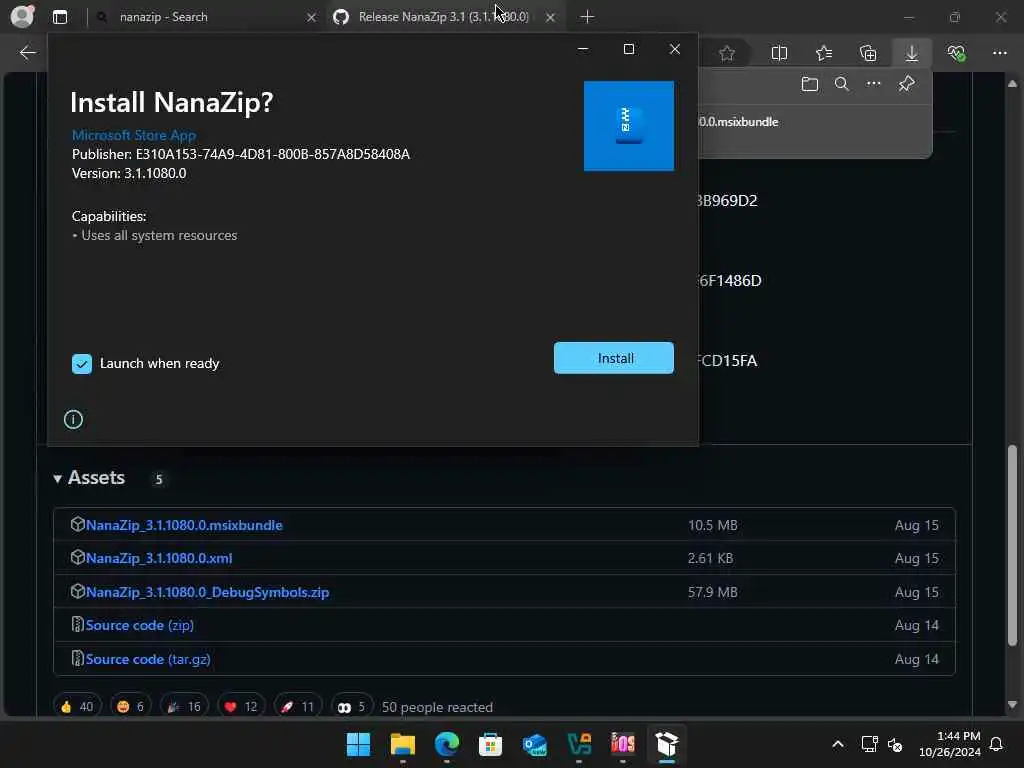Go back in the browser
The height and width of the screenshot is (768, 1024).
pos(27,53)
